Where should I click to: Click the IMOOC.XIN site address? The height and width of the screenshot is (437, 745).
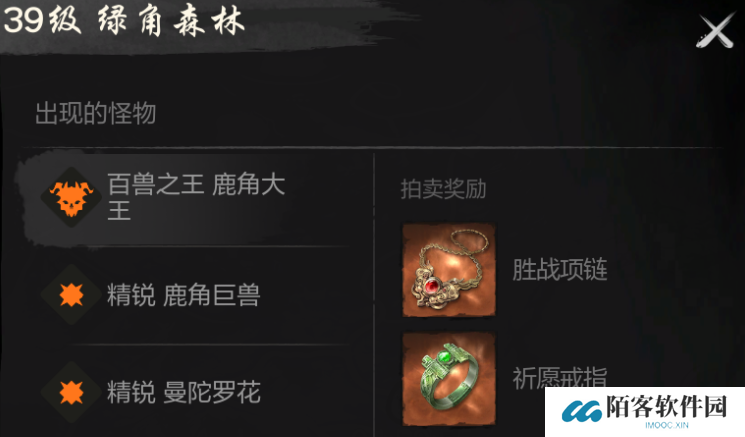point(667,425)
